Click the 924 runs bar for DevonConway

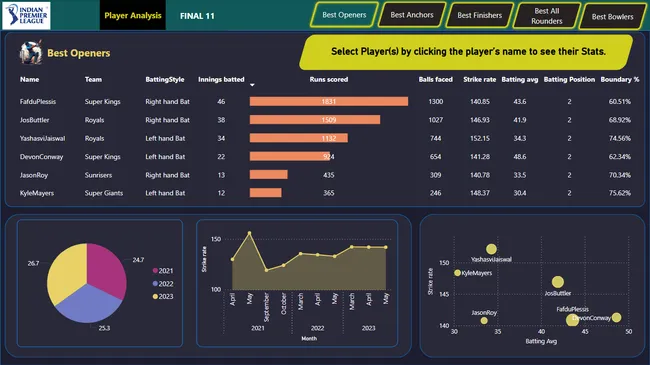289,156
